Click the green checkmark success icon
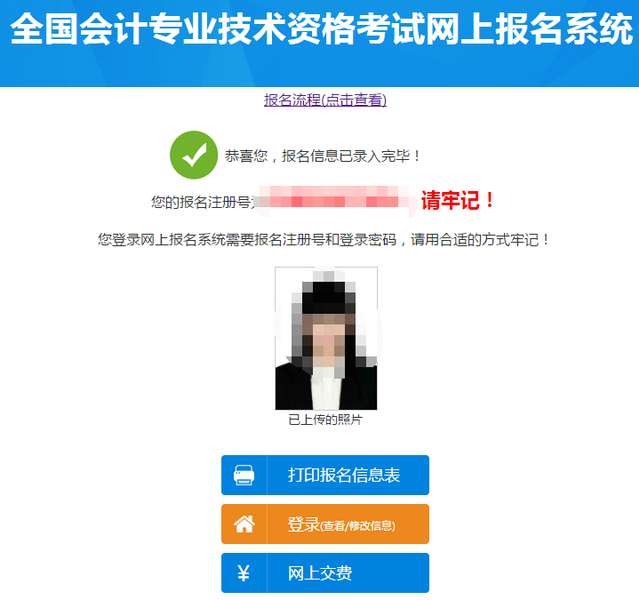Viewport: 639px width, 600px height. [194, 155]
